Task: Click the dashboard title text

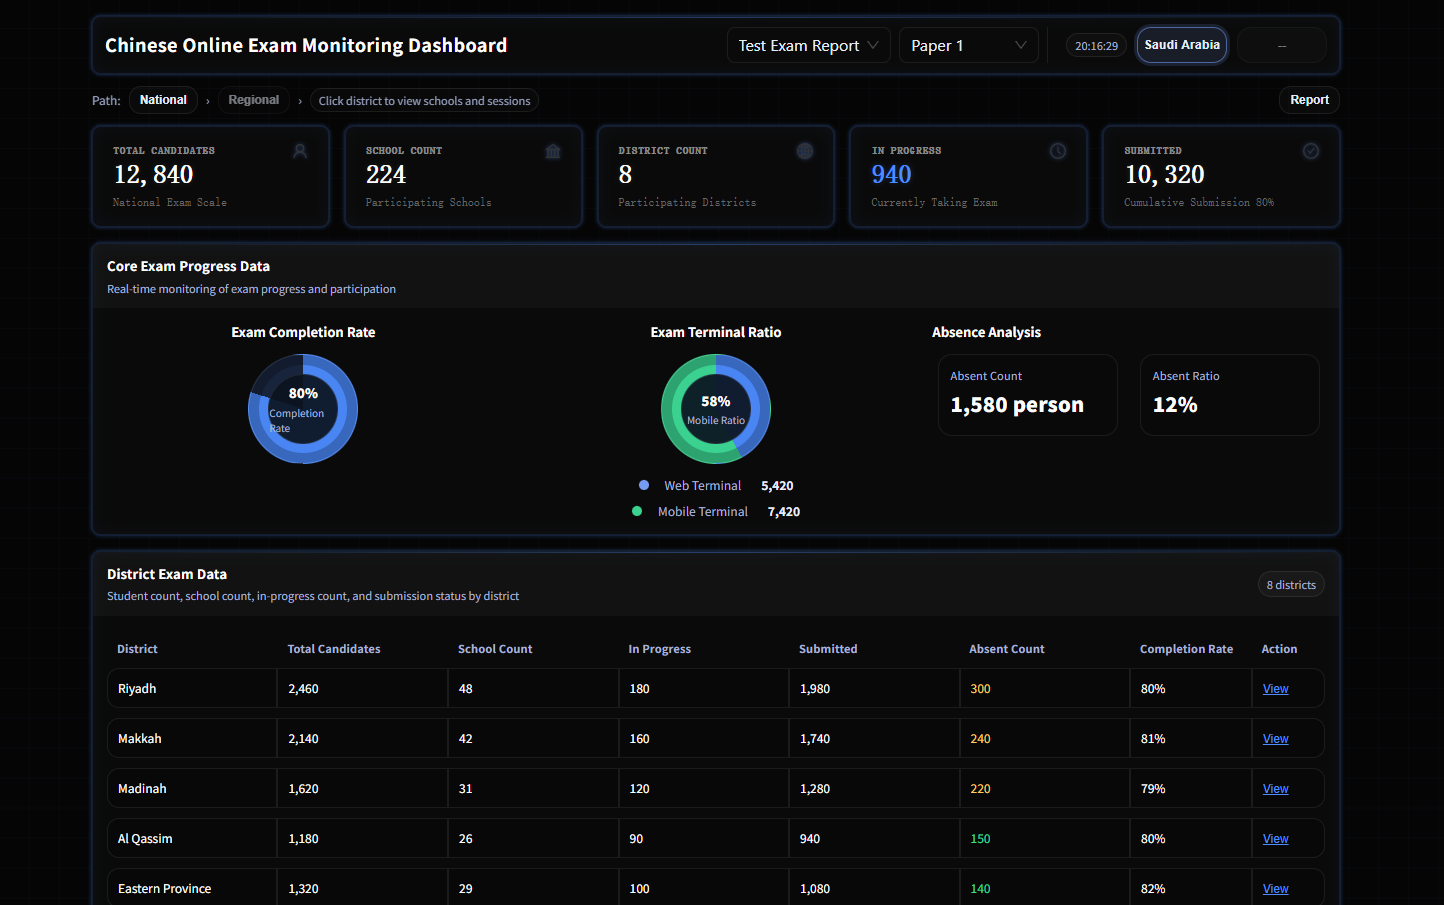Action: pyautogui.click(x=306, y=45)
